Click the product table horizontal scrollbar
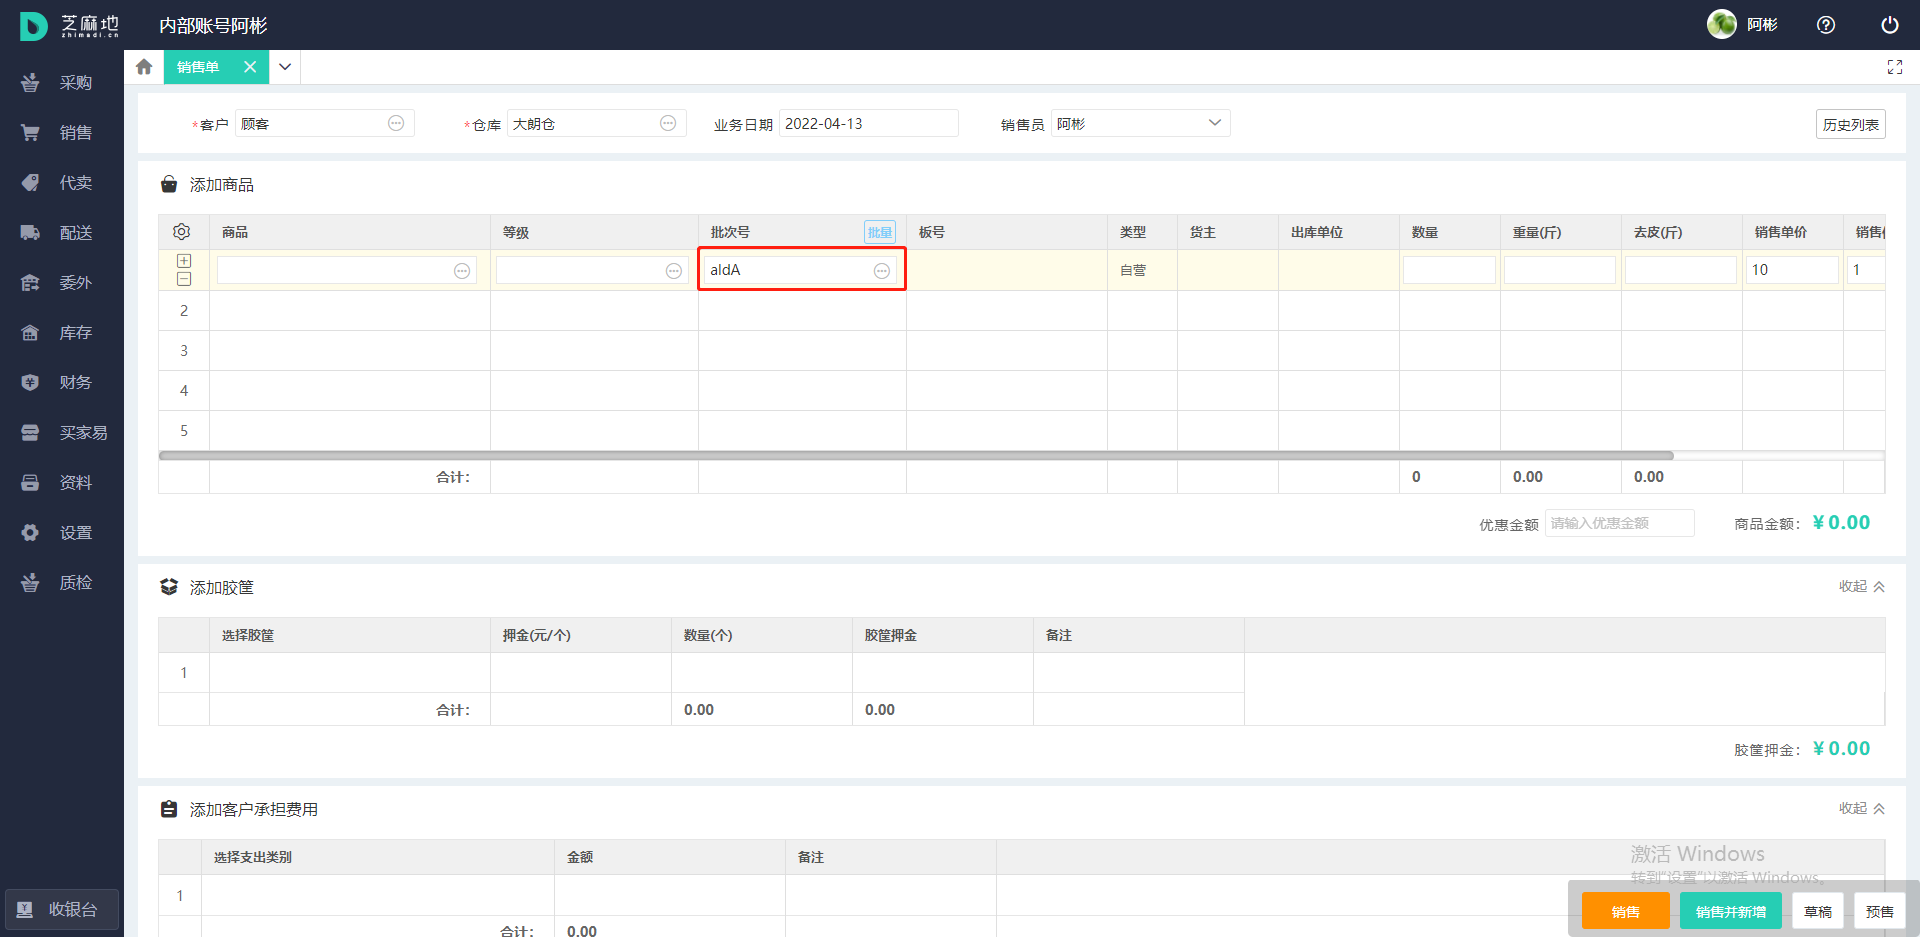This screenshot has height=937, width=1920. (x=916, y=455)
